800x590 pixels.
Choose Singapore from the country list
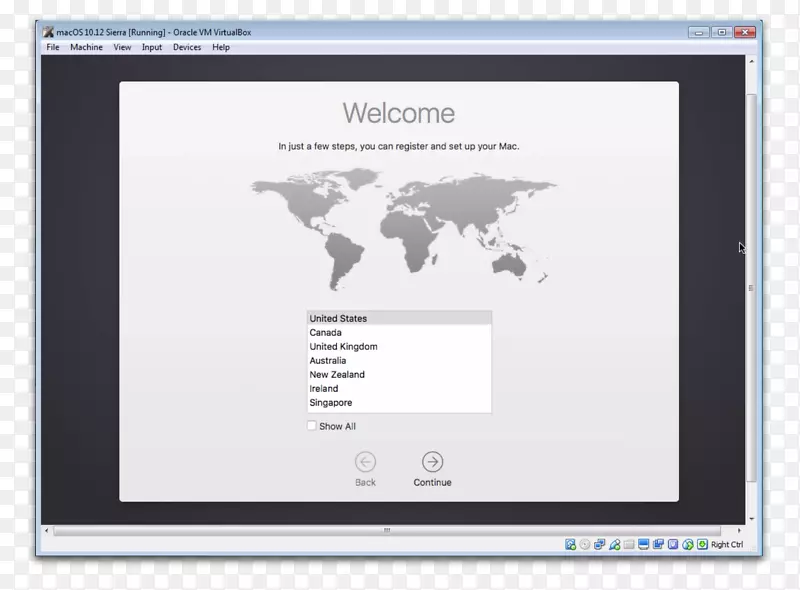331,403
